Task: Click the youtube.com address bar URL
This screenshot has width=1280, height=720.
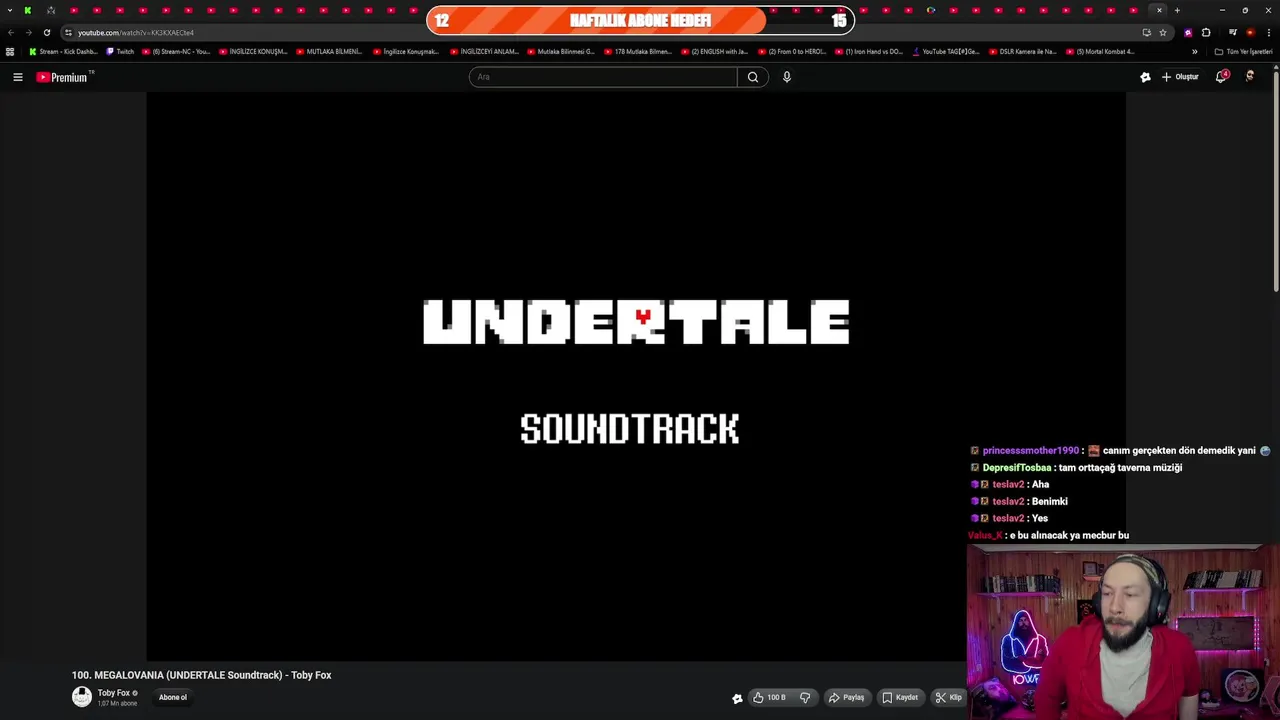Action: click(136, 33)
